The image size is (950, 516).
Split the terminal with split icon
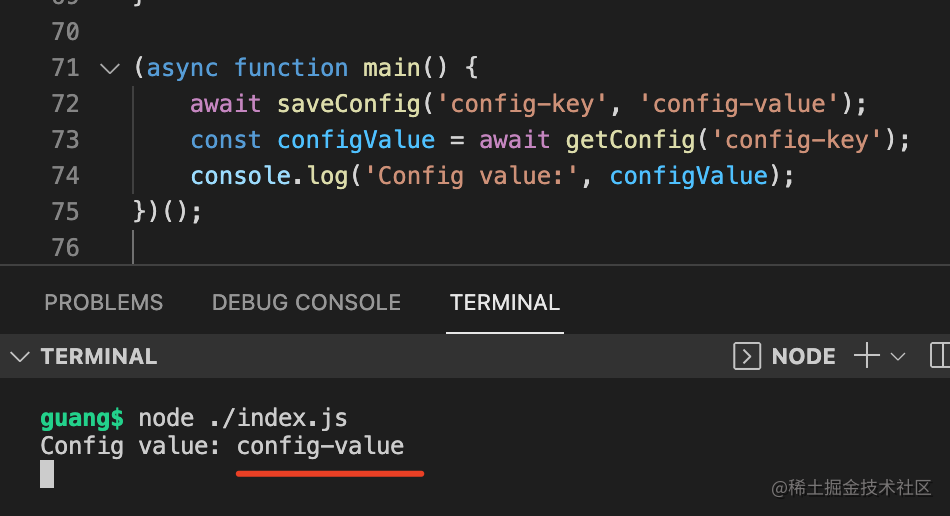(x=940, y=356)
